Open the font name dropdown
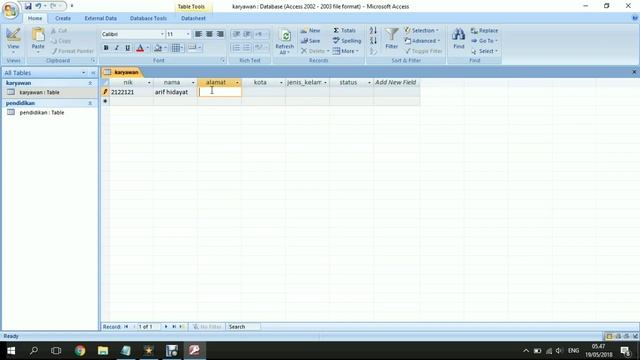The image size is (640, 360). [162, 34]
